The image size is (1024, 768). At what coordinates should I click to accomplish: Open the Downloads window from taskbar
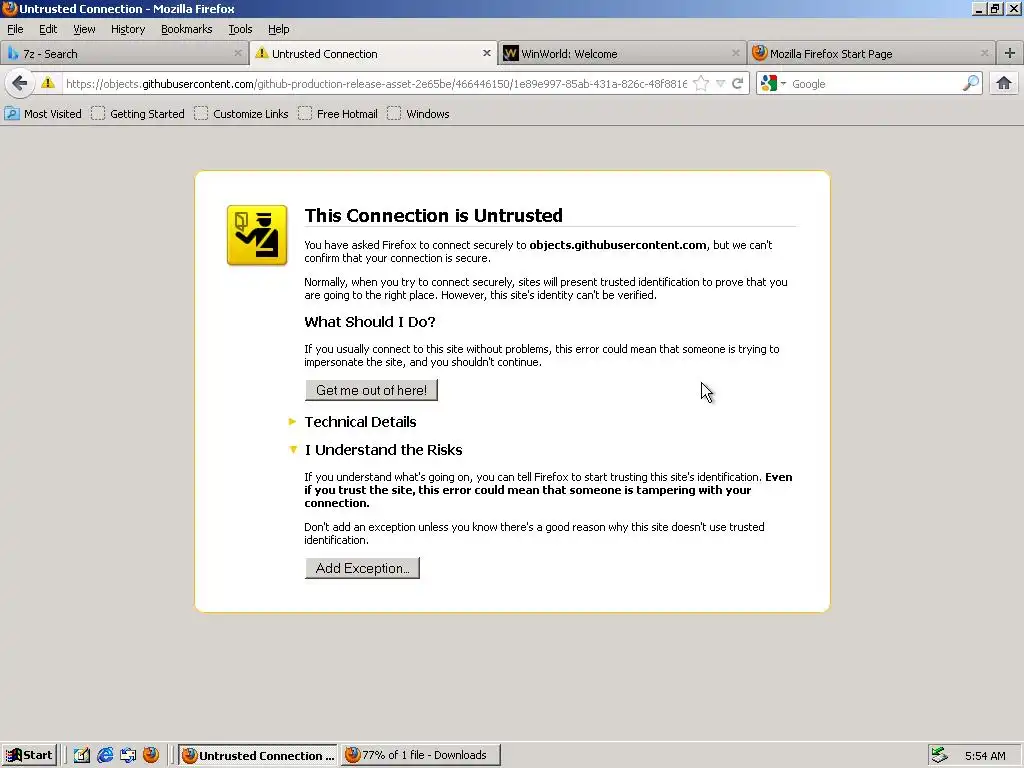click(421, 756)
